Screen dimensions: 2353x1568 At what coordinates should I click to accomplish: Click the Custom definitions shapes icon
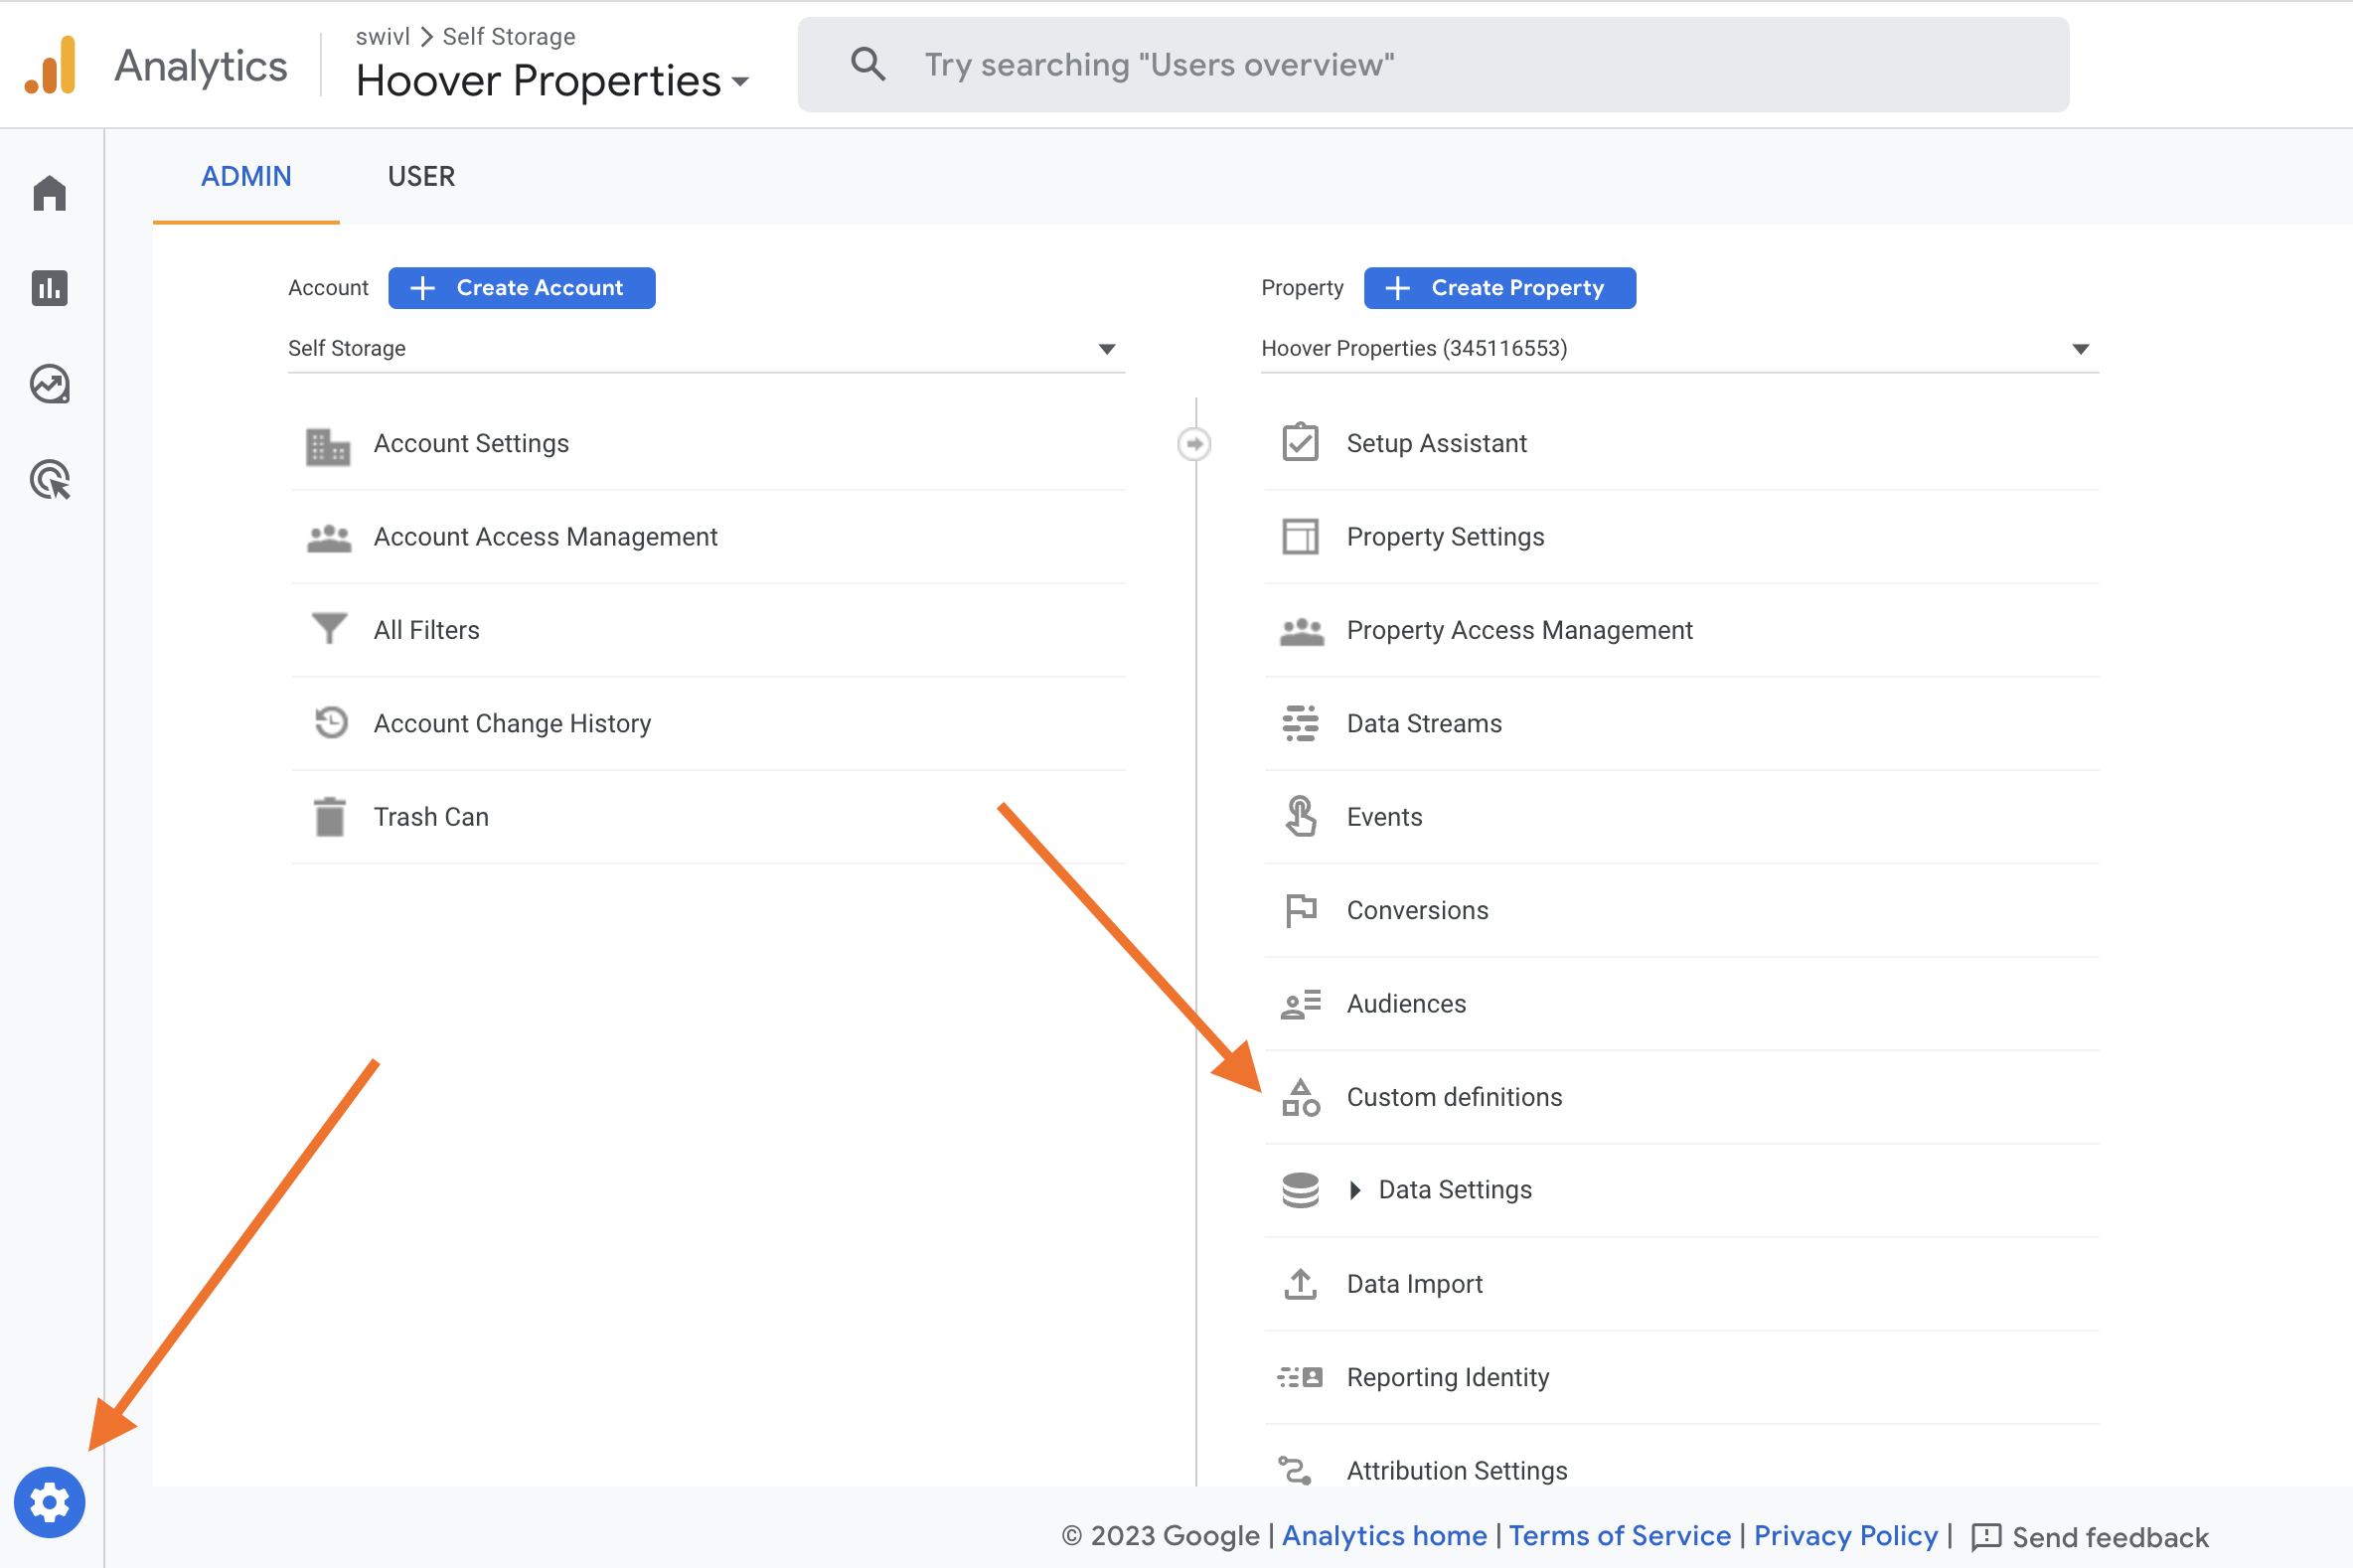click(1300, 1097)
